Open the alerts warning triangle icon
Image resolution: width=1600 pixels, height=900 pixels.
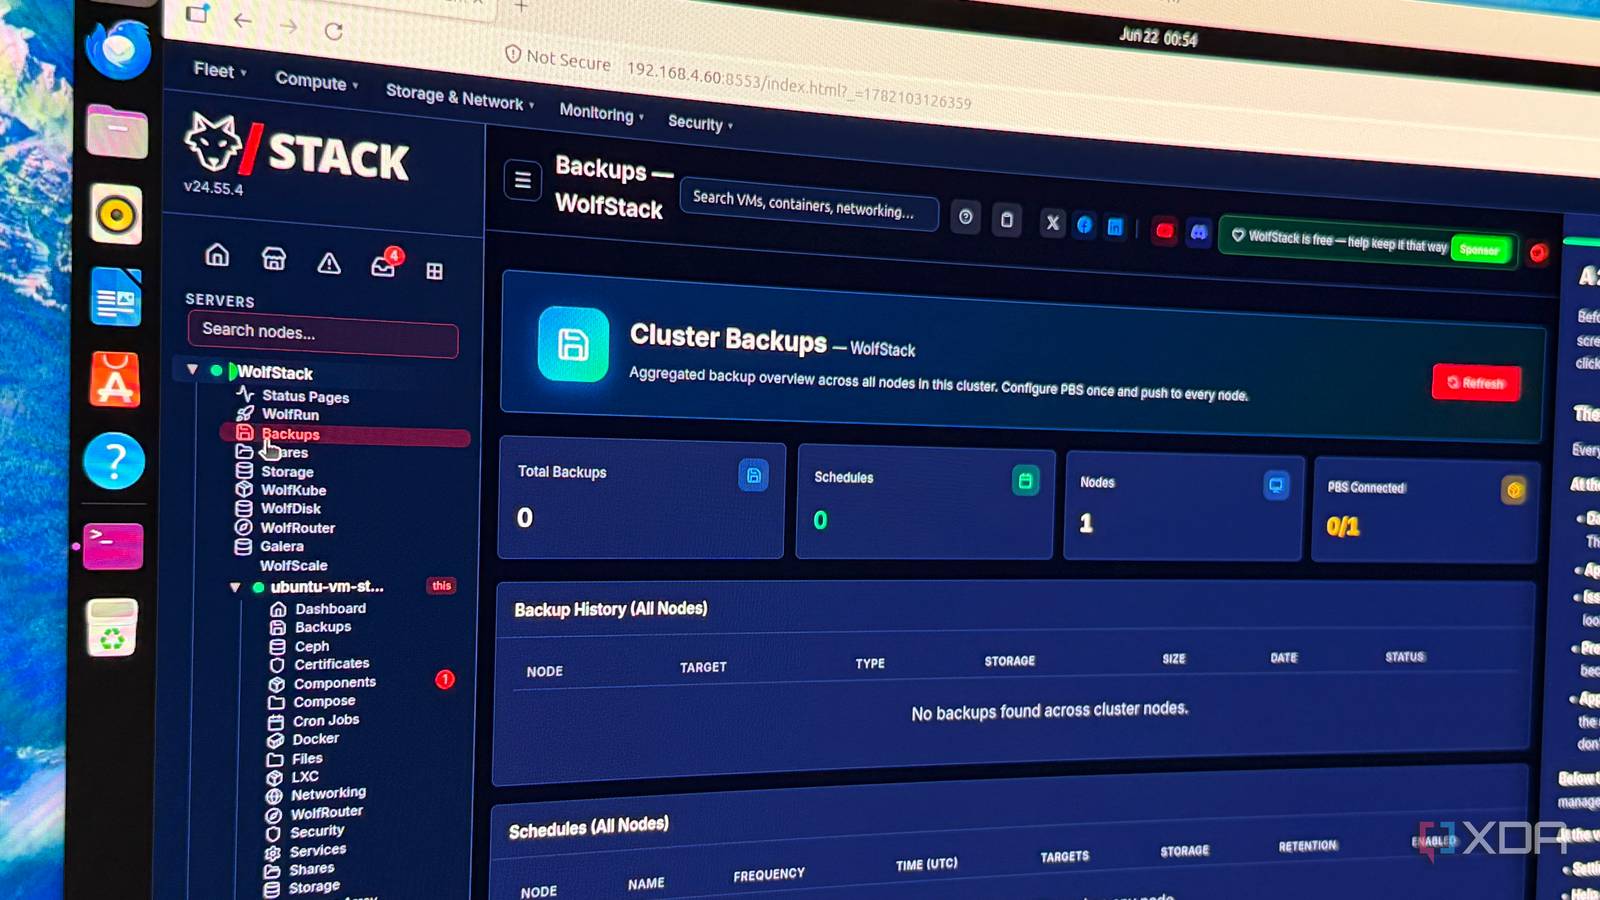click(329, 263)
